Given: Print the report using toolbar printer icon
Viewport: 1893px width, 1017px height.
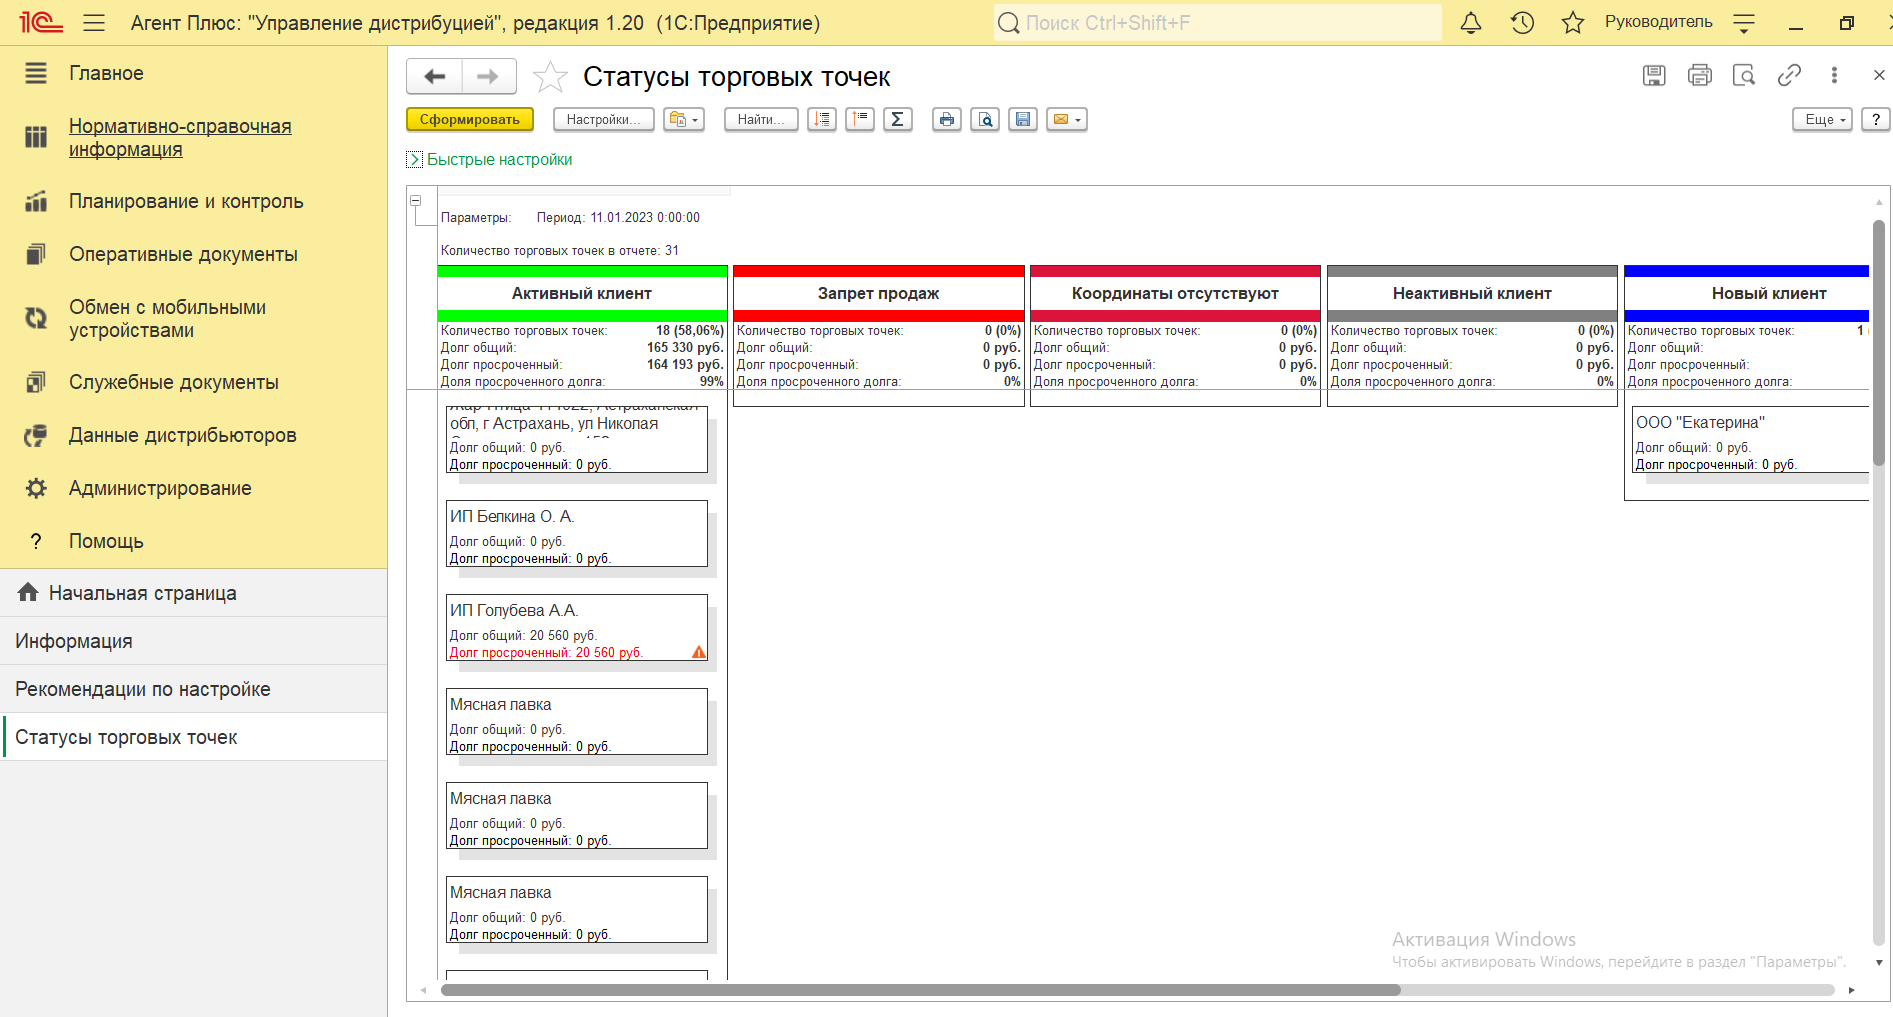Looking at the screenshot, I should (947, 119).
